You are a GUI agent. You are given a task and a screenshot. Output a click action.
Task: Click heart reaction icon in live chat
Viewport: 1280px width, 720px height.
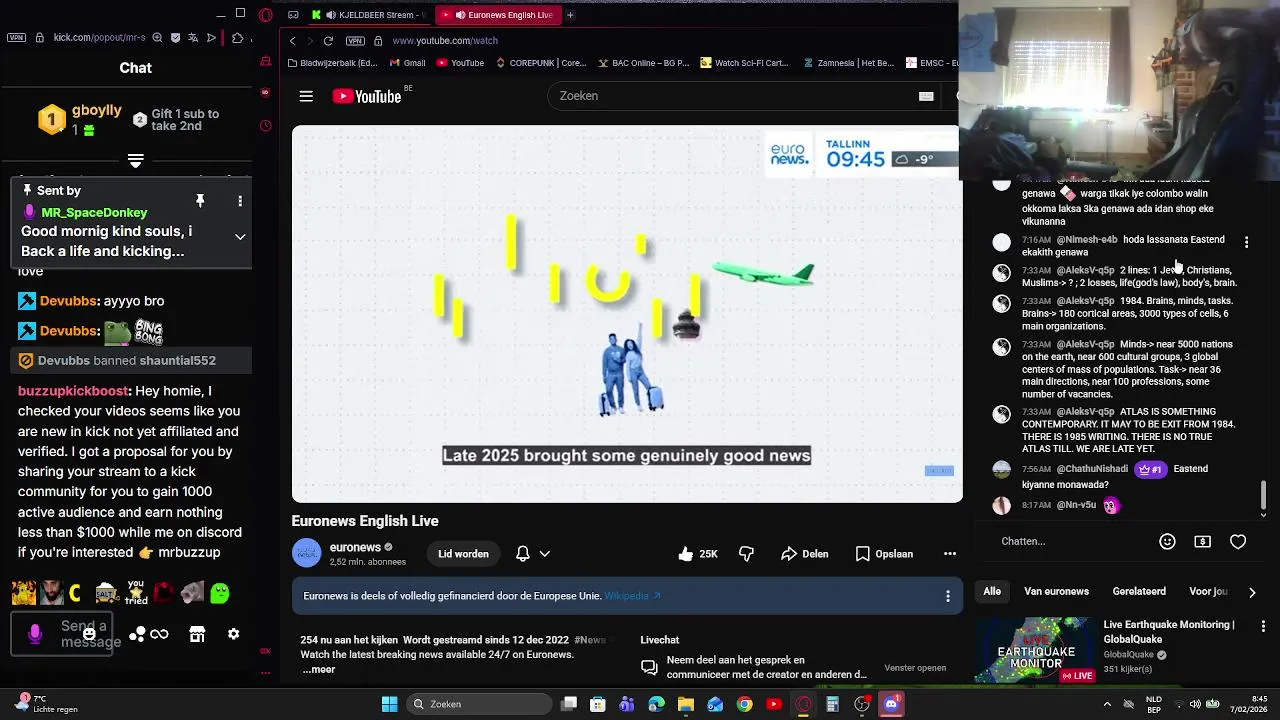[1238, 541]
